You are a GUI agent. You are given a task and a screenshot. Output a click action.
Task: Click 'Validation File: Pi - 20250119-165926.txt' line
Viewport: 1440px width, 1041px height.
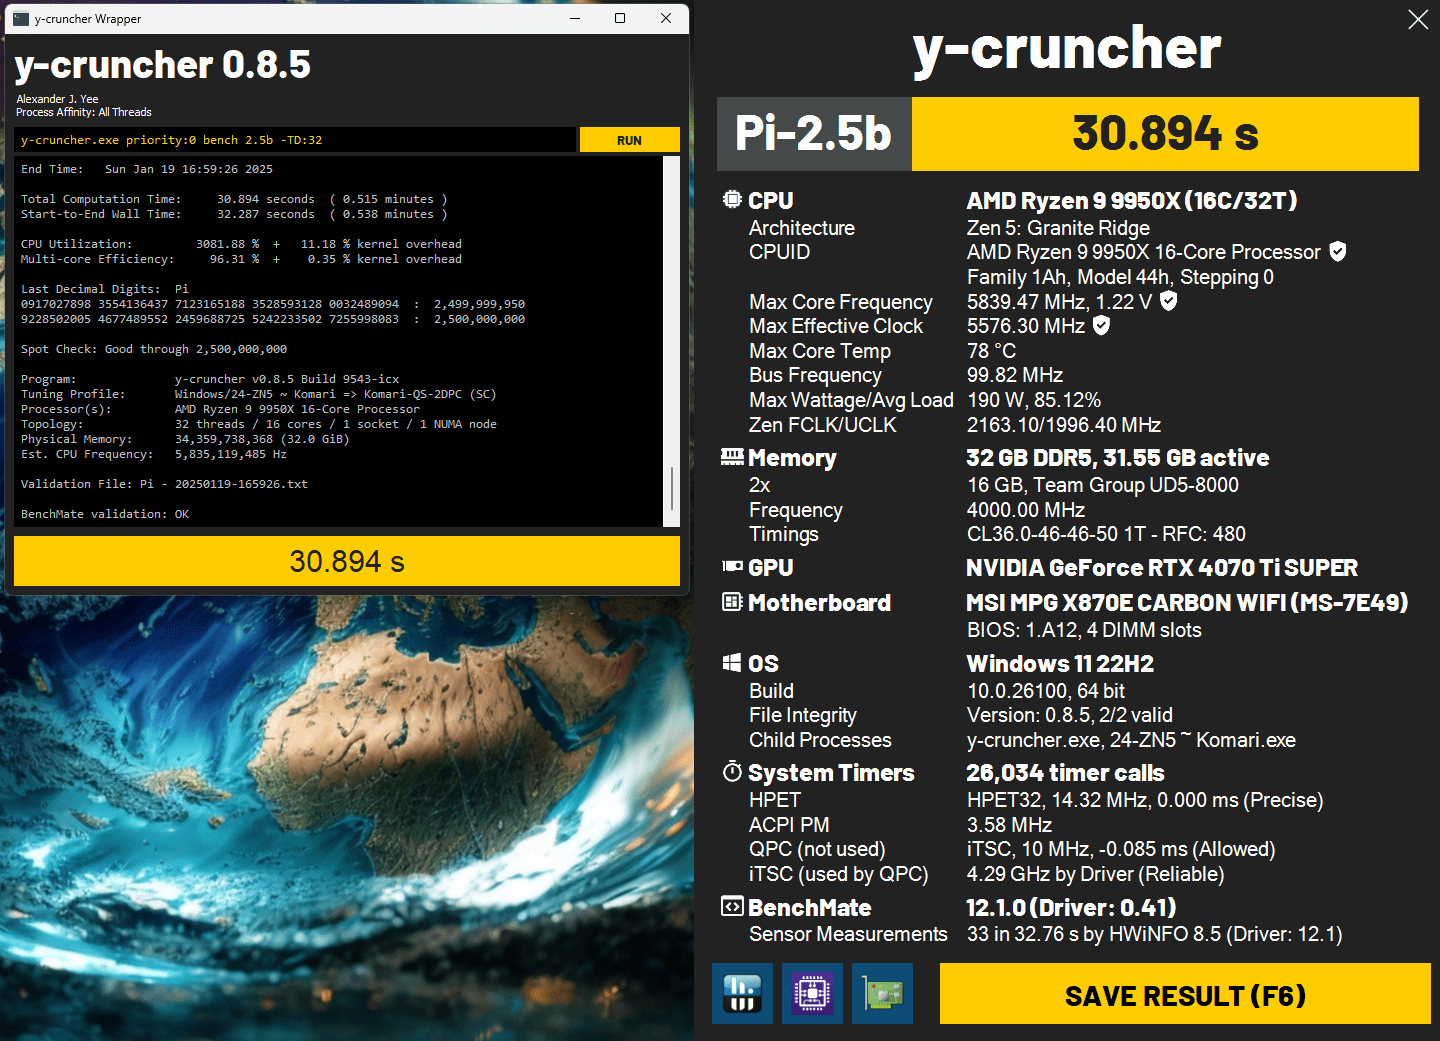click(164, 484)
